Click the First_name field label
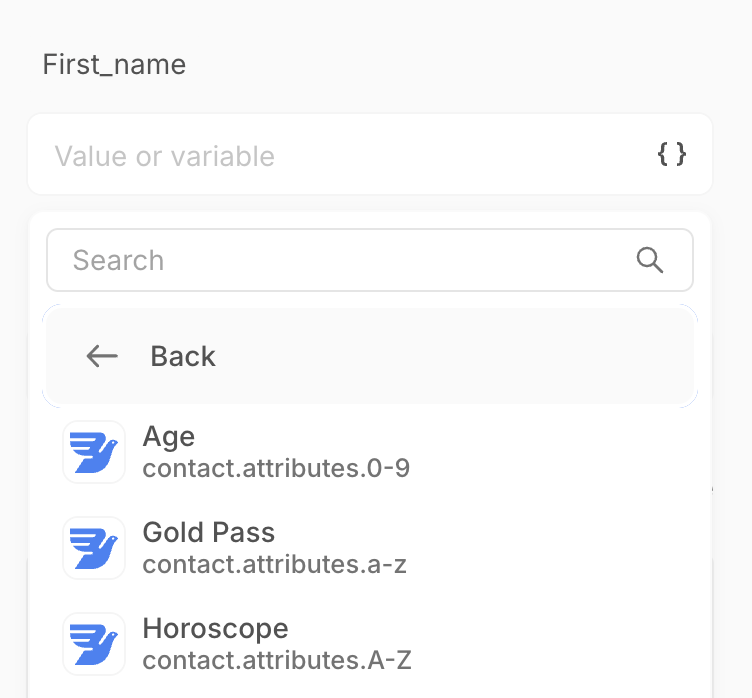 [x=114, y=65]
